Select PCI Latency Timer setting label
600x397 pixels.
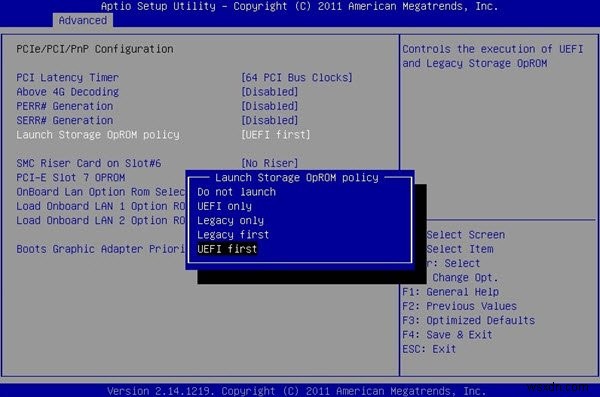click(x=67, y=78)
